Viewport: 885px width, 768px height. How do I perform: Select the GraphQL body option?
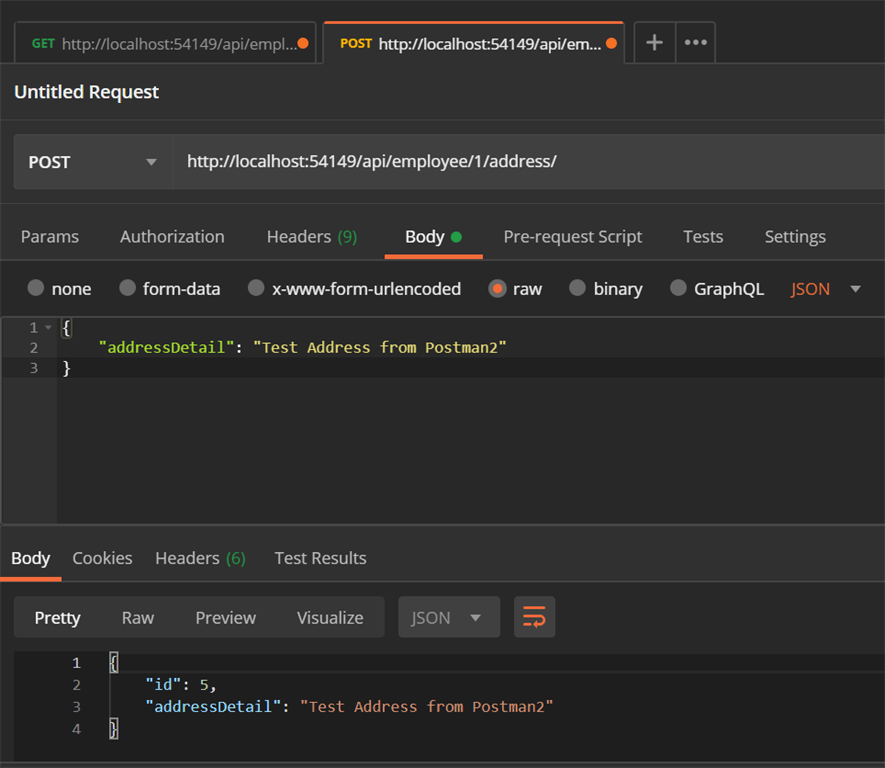click(678, 288)
